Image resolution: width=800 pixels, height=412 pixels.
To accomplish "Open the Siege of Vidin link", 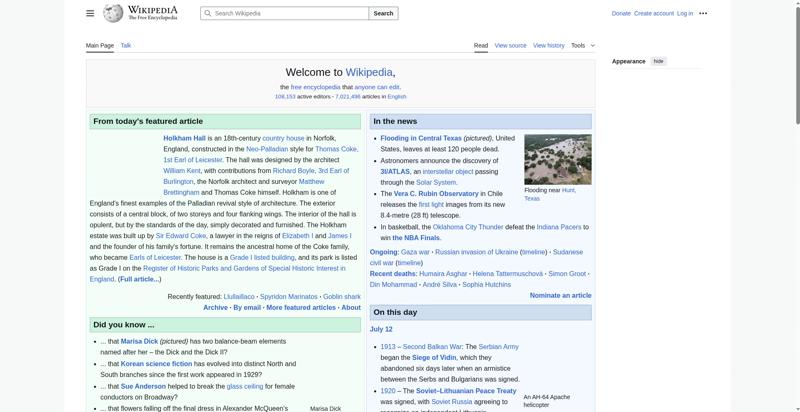I will [434, 357].
